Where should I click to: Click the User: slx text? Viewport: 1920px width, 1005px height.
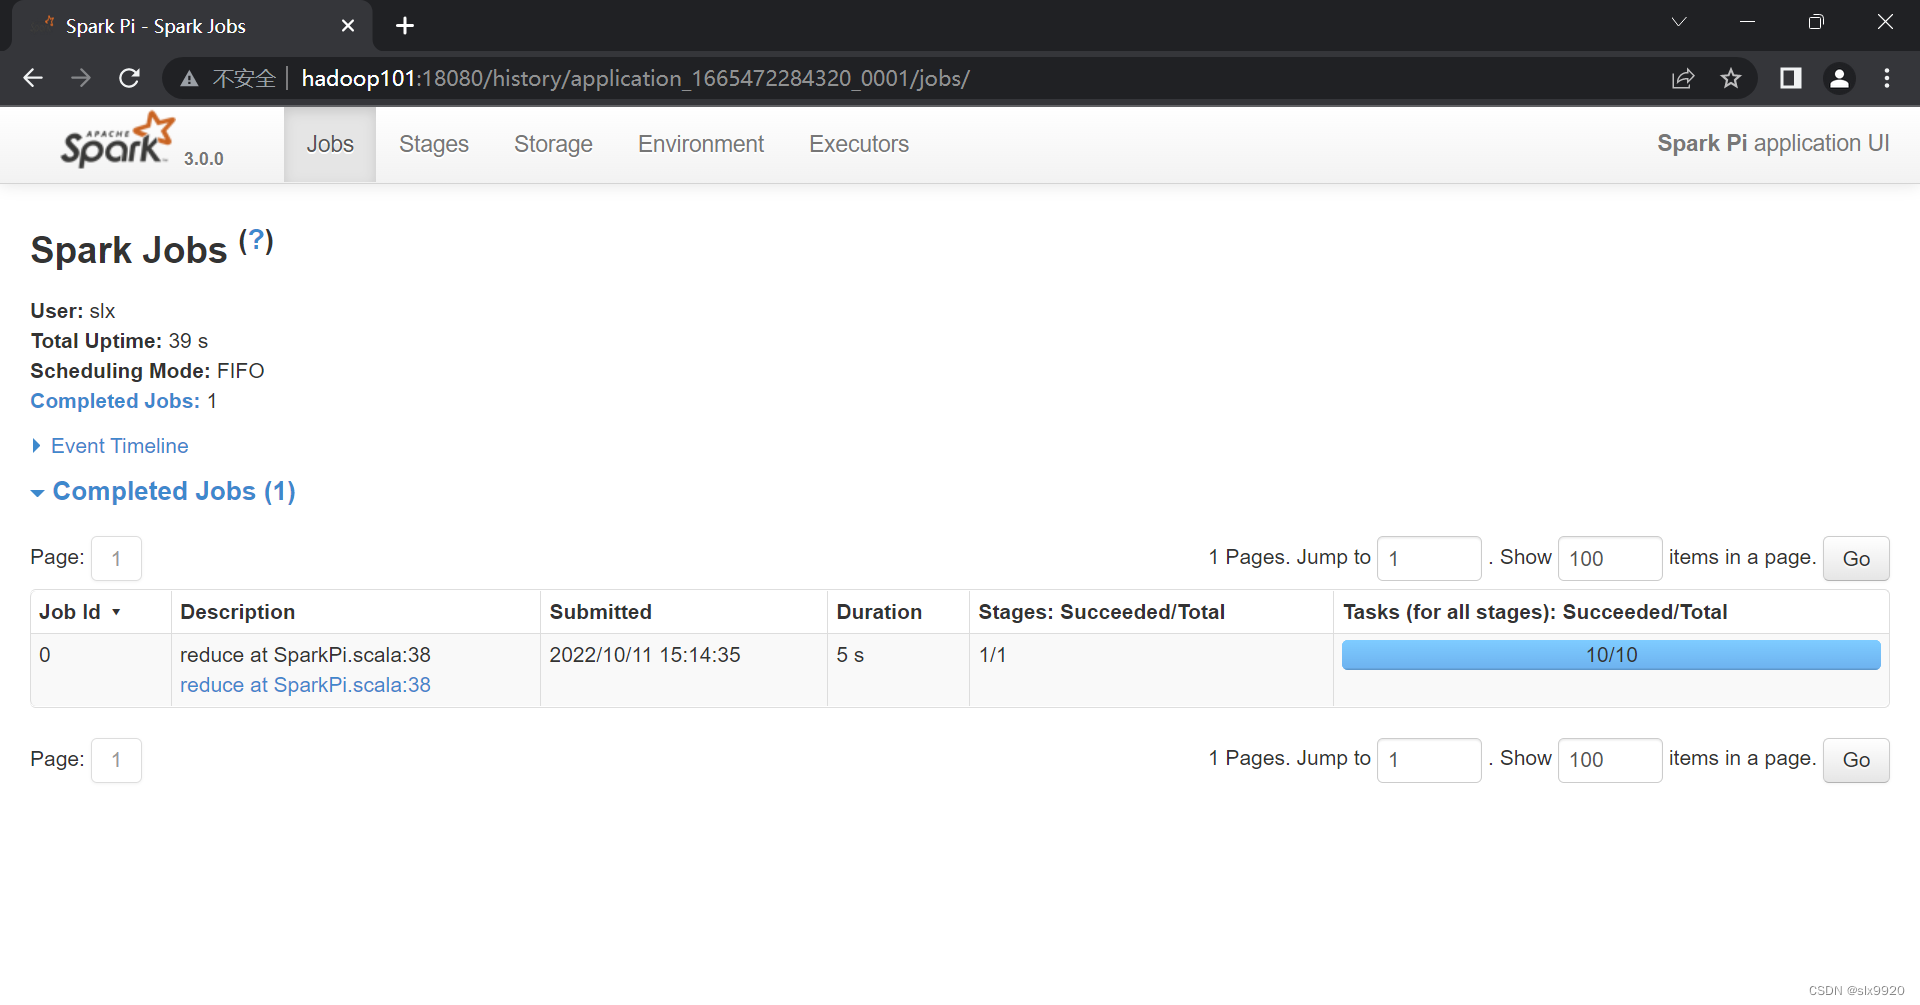click(x=73, y=311)
